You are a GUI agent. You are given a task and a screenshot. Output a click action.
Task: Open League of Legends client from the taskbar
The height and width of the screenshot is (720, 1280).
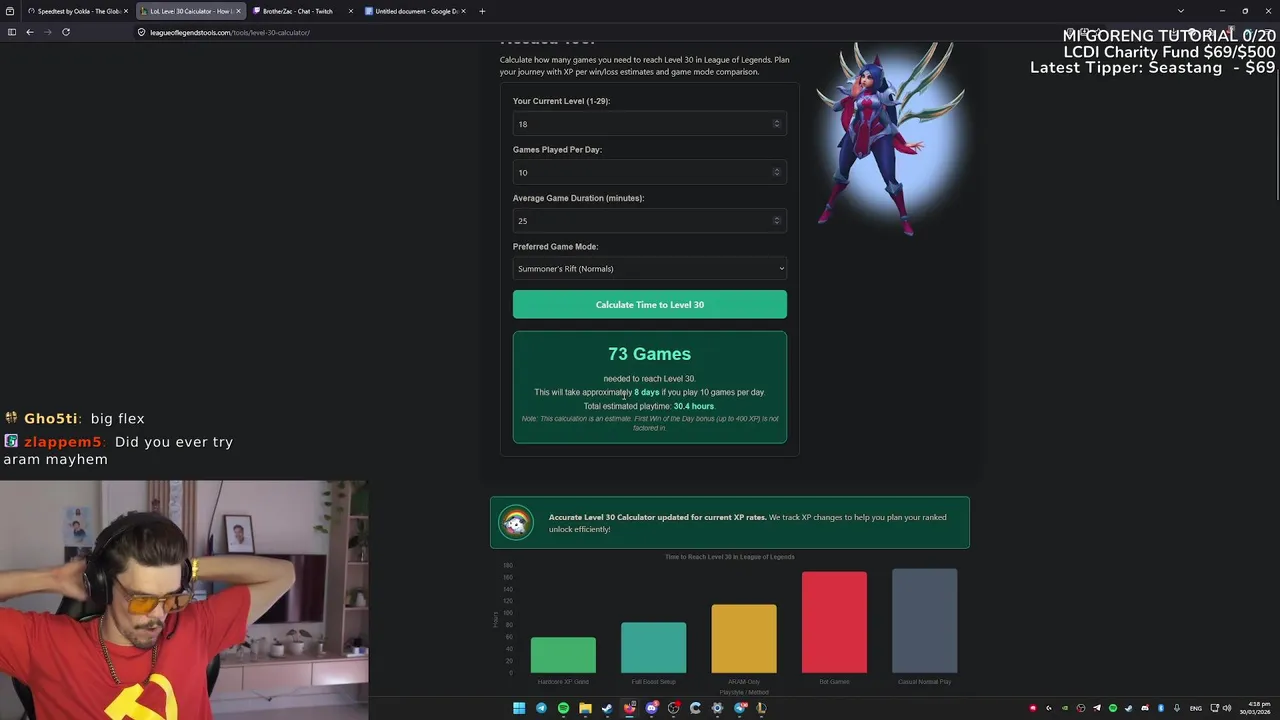point(761,708)
